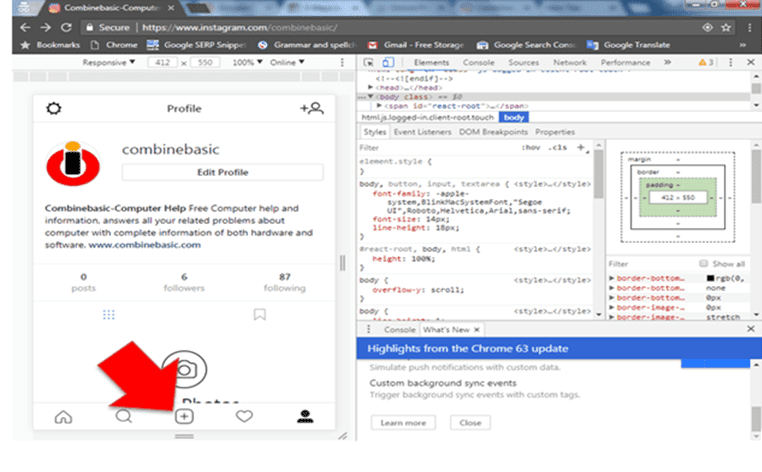Image resolution: width=762 pixels, height=472 pixels.
Task: Tap the new post plus icon
Action: (184, 416)
